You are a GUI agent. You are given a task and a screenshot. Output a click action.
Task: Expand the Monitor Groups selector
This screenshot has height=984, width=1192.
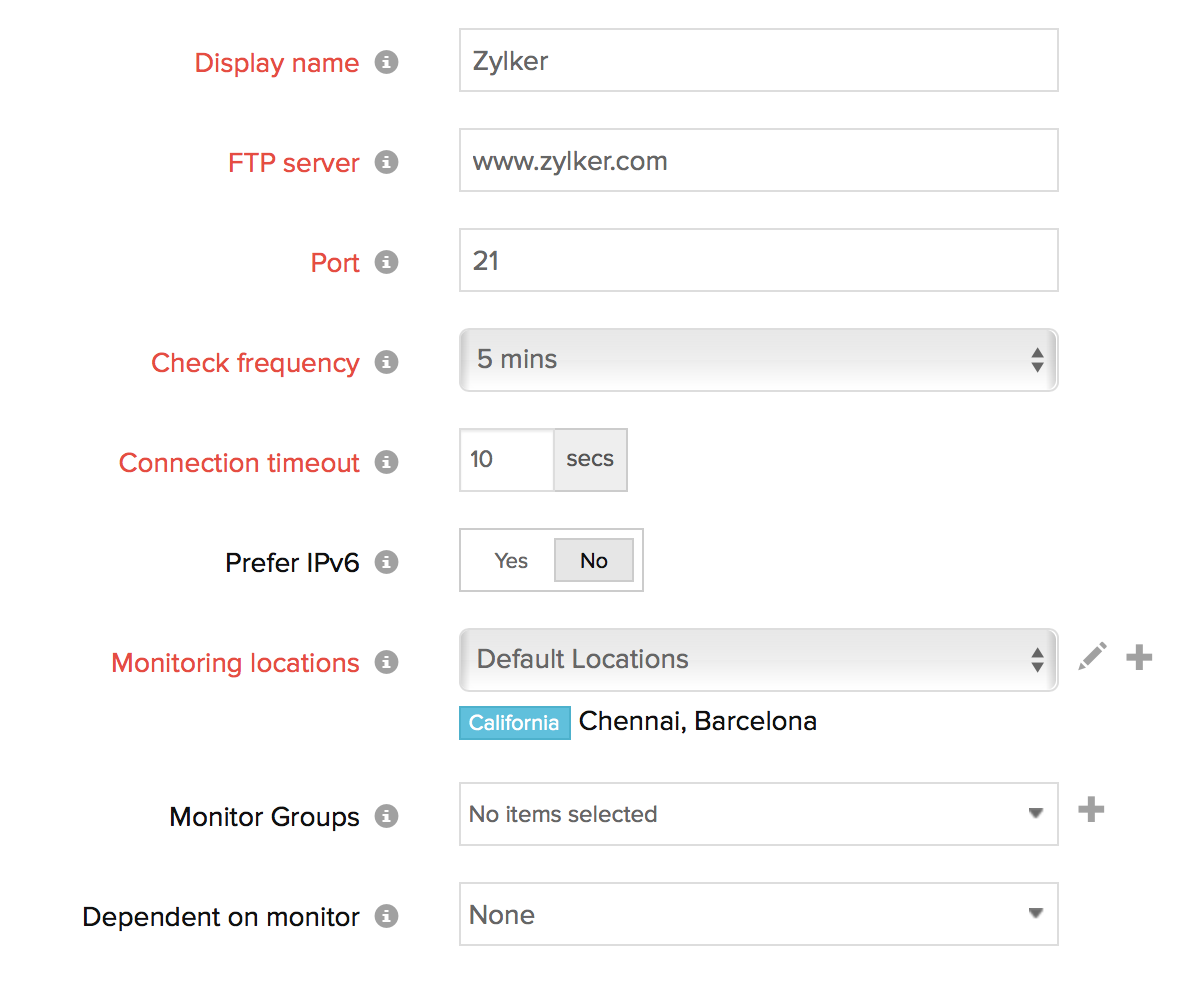click(758, 814)
